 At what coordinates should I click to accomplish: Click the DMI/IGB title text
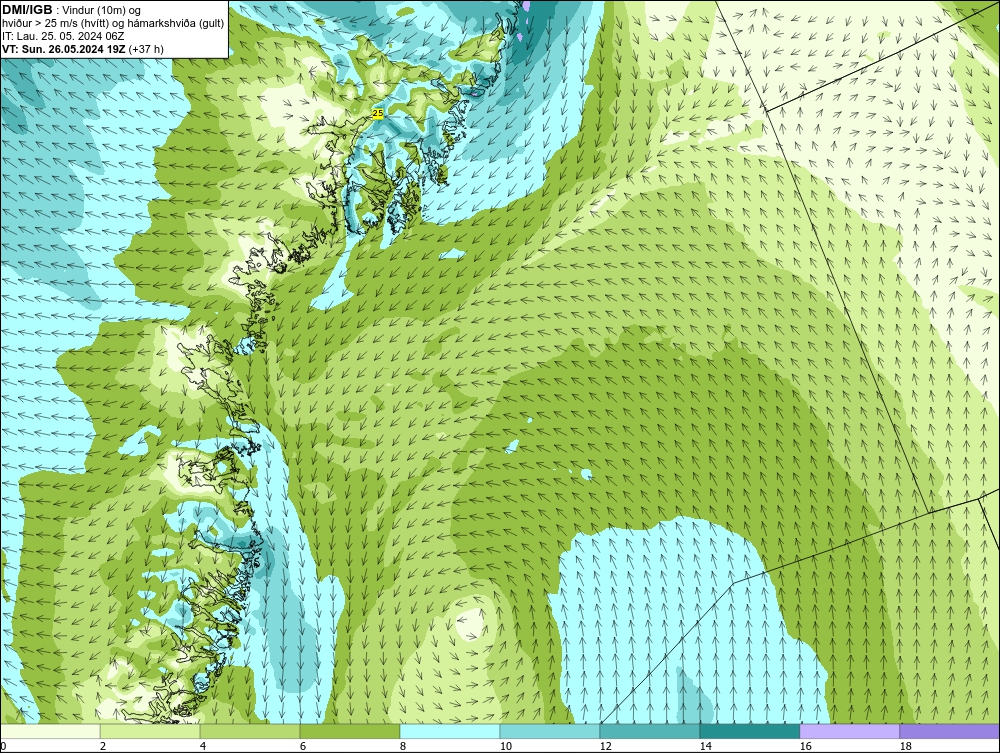point(27,10)
